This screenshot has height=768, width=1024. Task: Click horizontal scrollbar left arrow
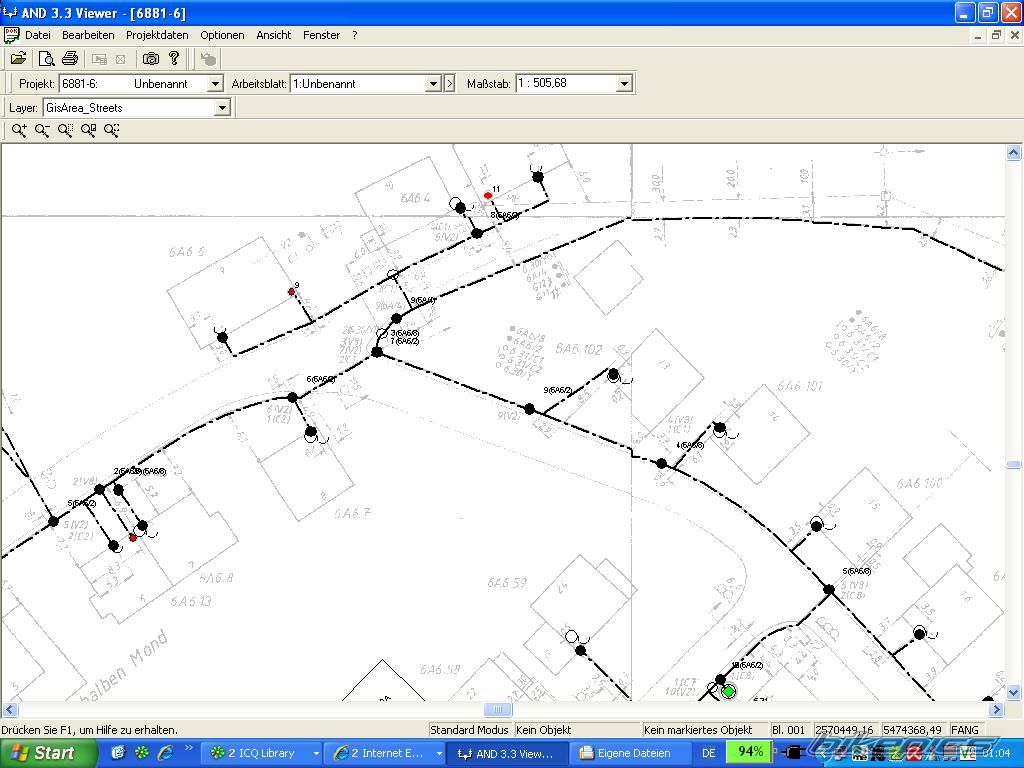click(x=9, y=709)
